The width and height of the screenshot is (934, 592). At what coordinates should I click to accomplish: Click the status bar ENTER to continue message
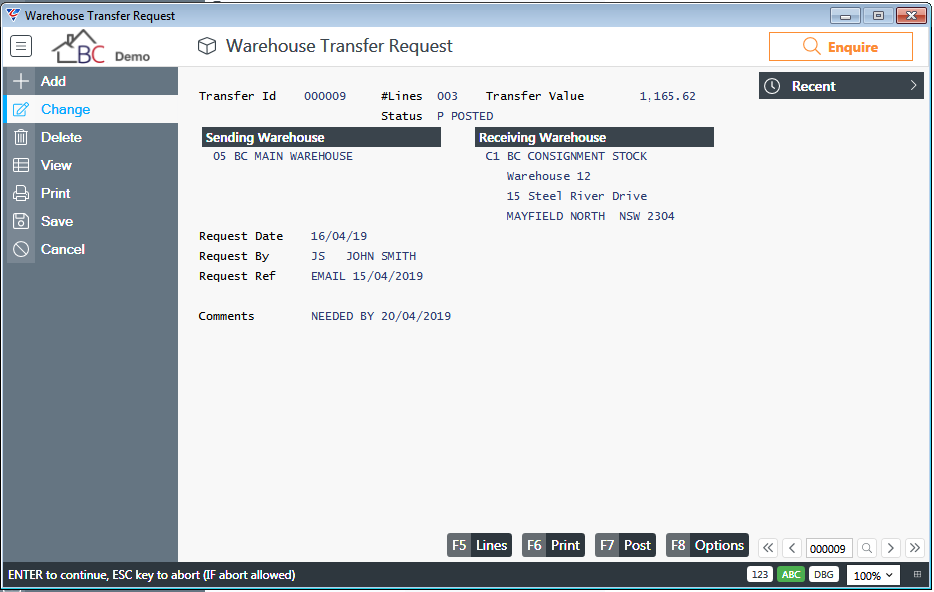click(x=152, y=575)
